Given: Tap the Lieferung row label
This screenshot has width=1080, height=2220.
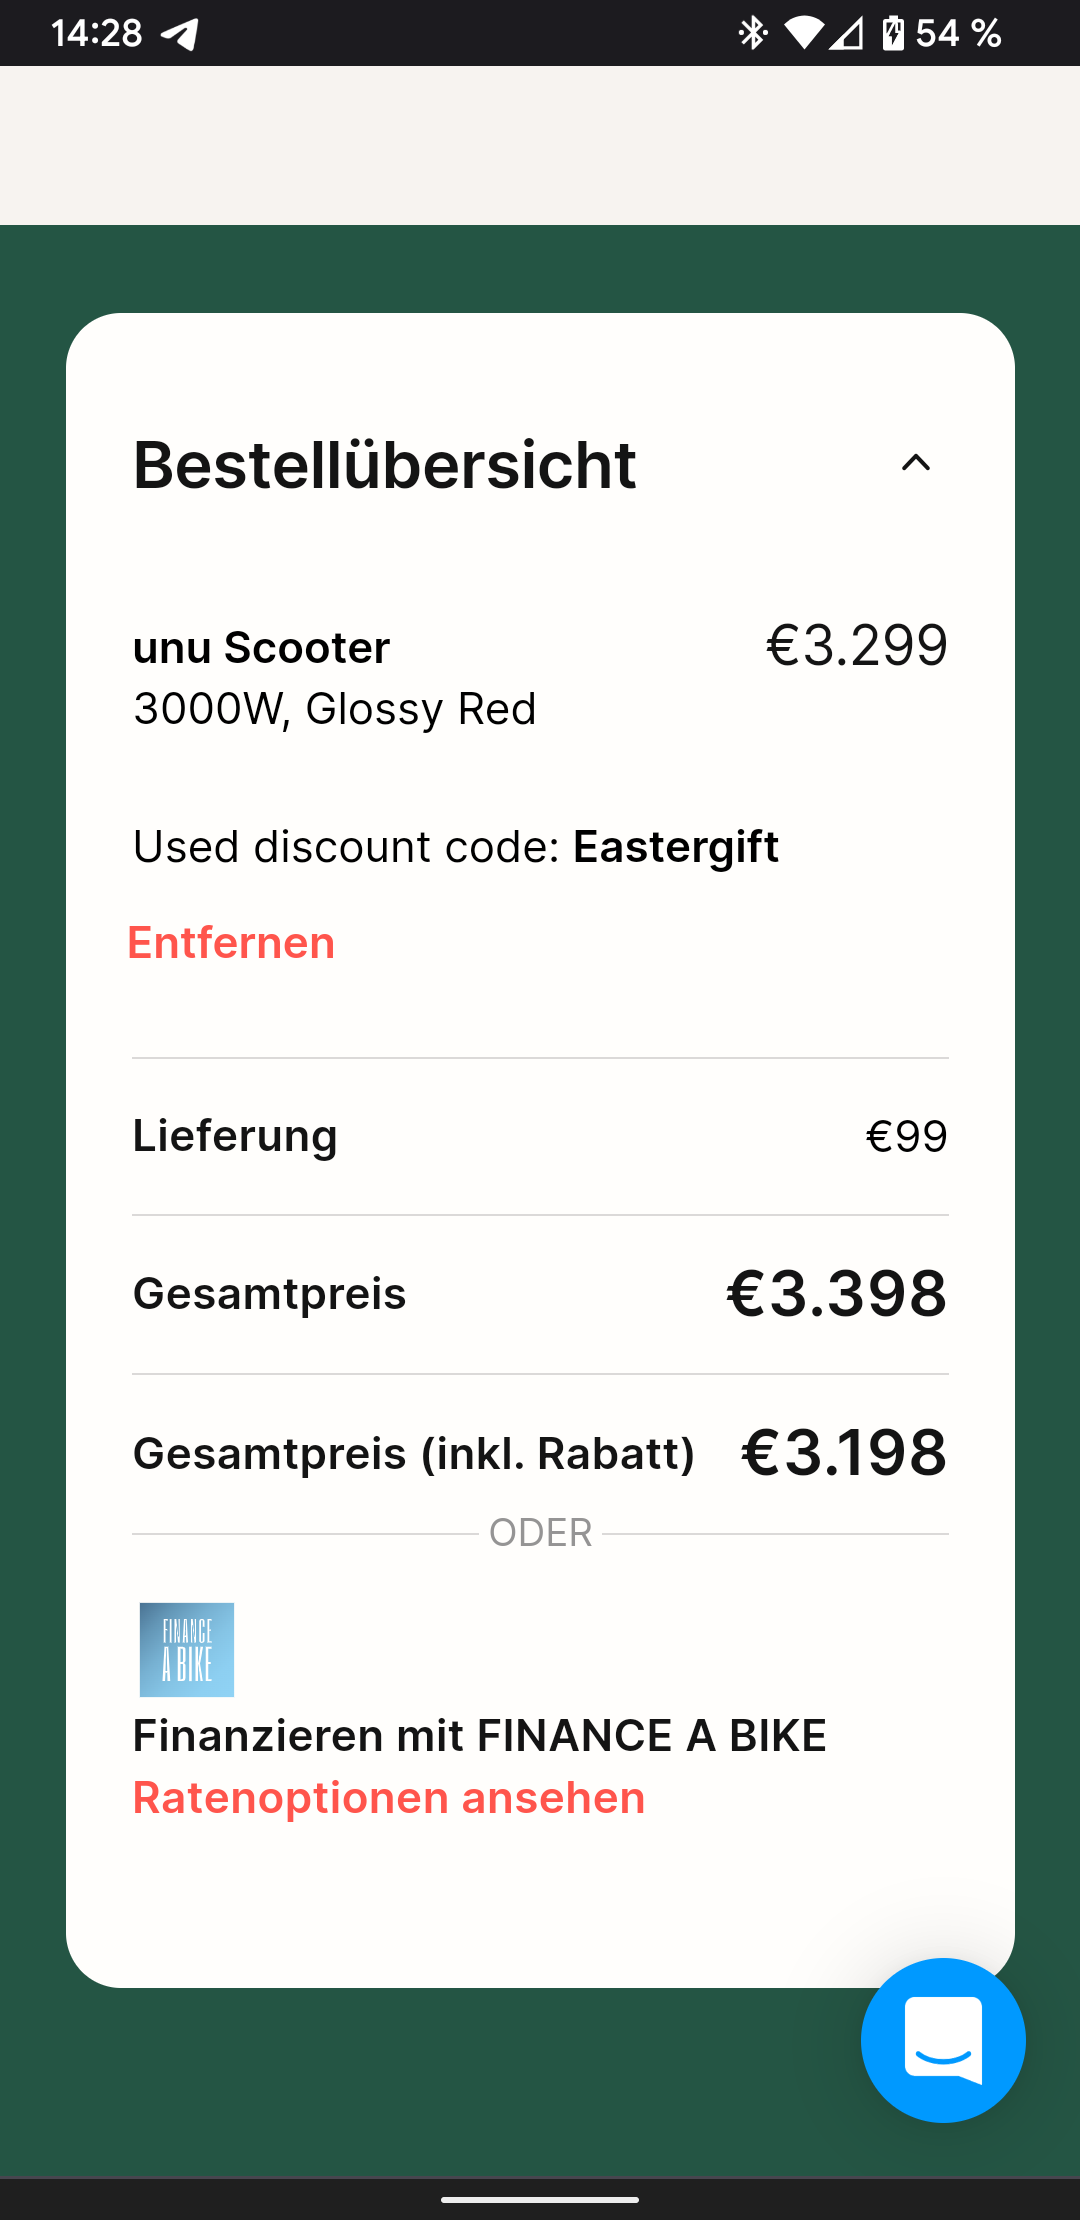Looking at the screenshot, I should (236, 1136).
